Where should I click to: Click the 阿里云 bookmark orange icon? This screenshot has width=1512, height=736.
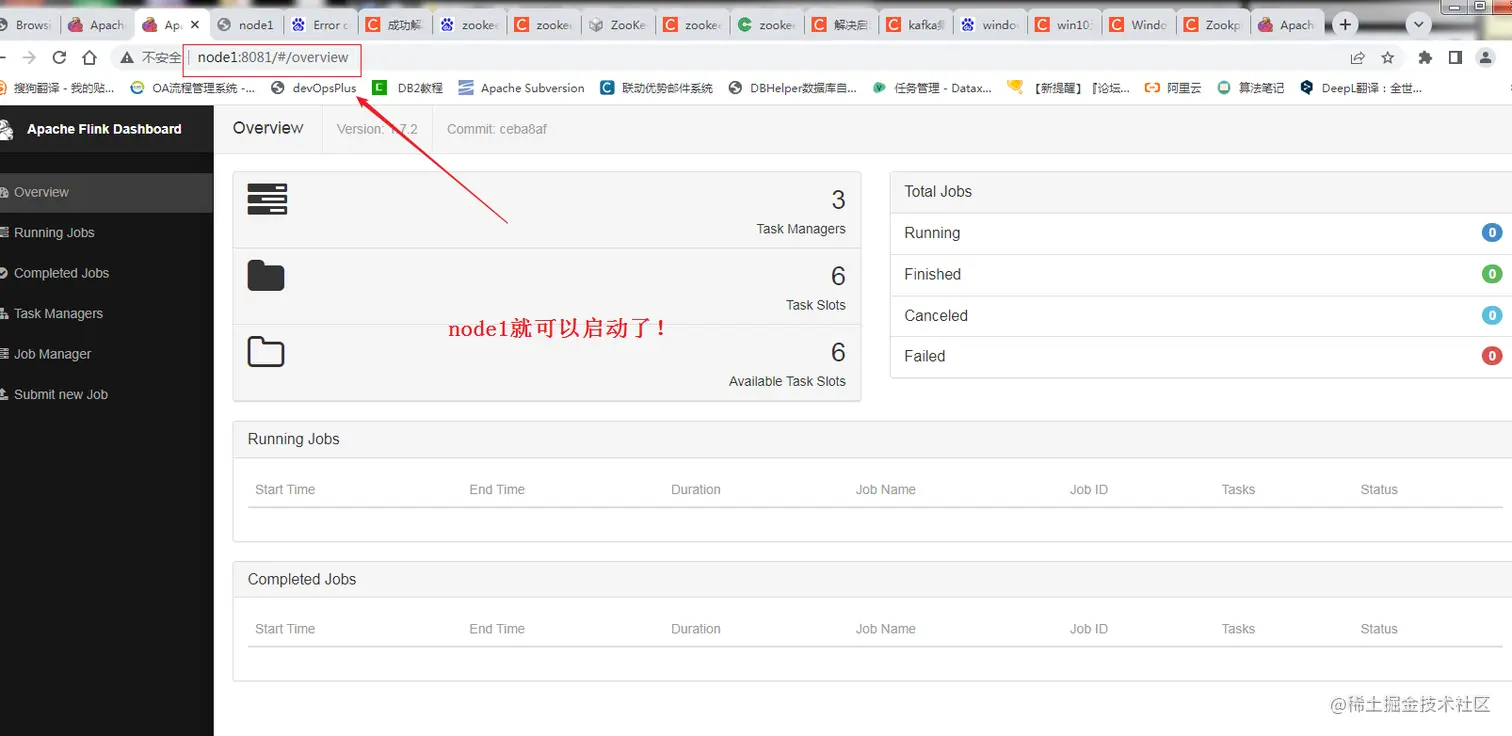1152,88
